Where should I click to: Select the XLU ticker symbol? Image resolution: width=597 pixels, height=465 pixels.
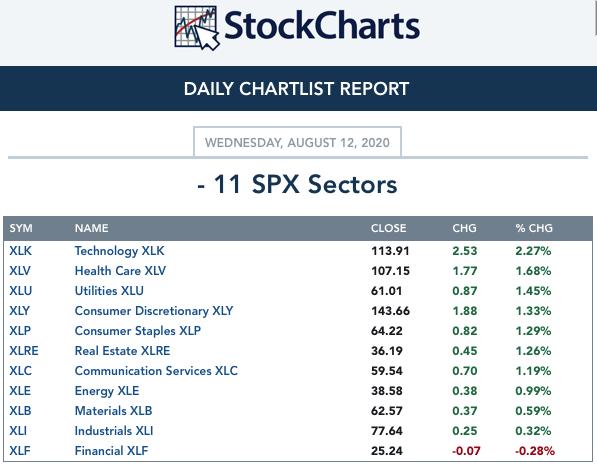coord(21,291)
